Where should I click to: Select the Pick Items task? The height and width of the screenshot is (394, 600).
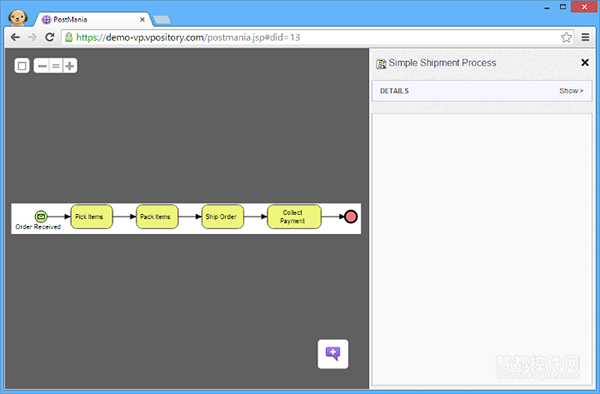(92, 217)
